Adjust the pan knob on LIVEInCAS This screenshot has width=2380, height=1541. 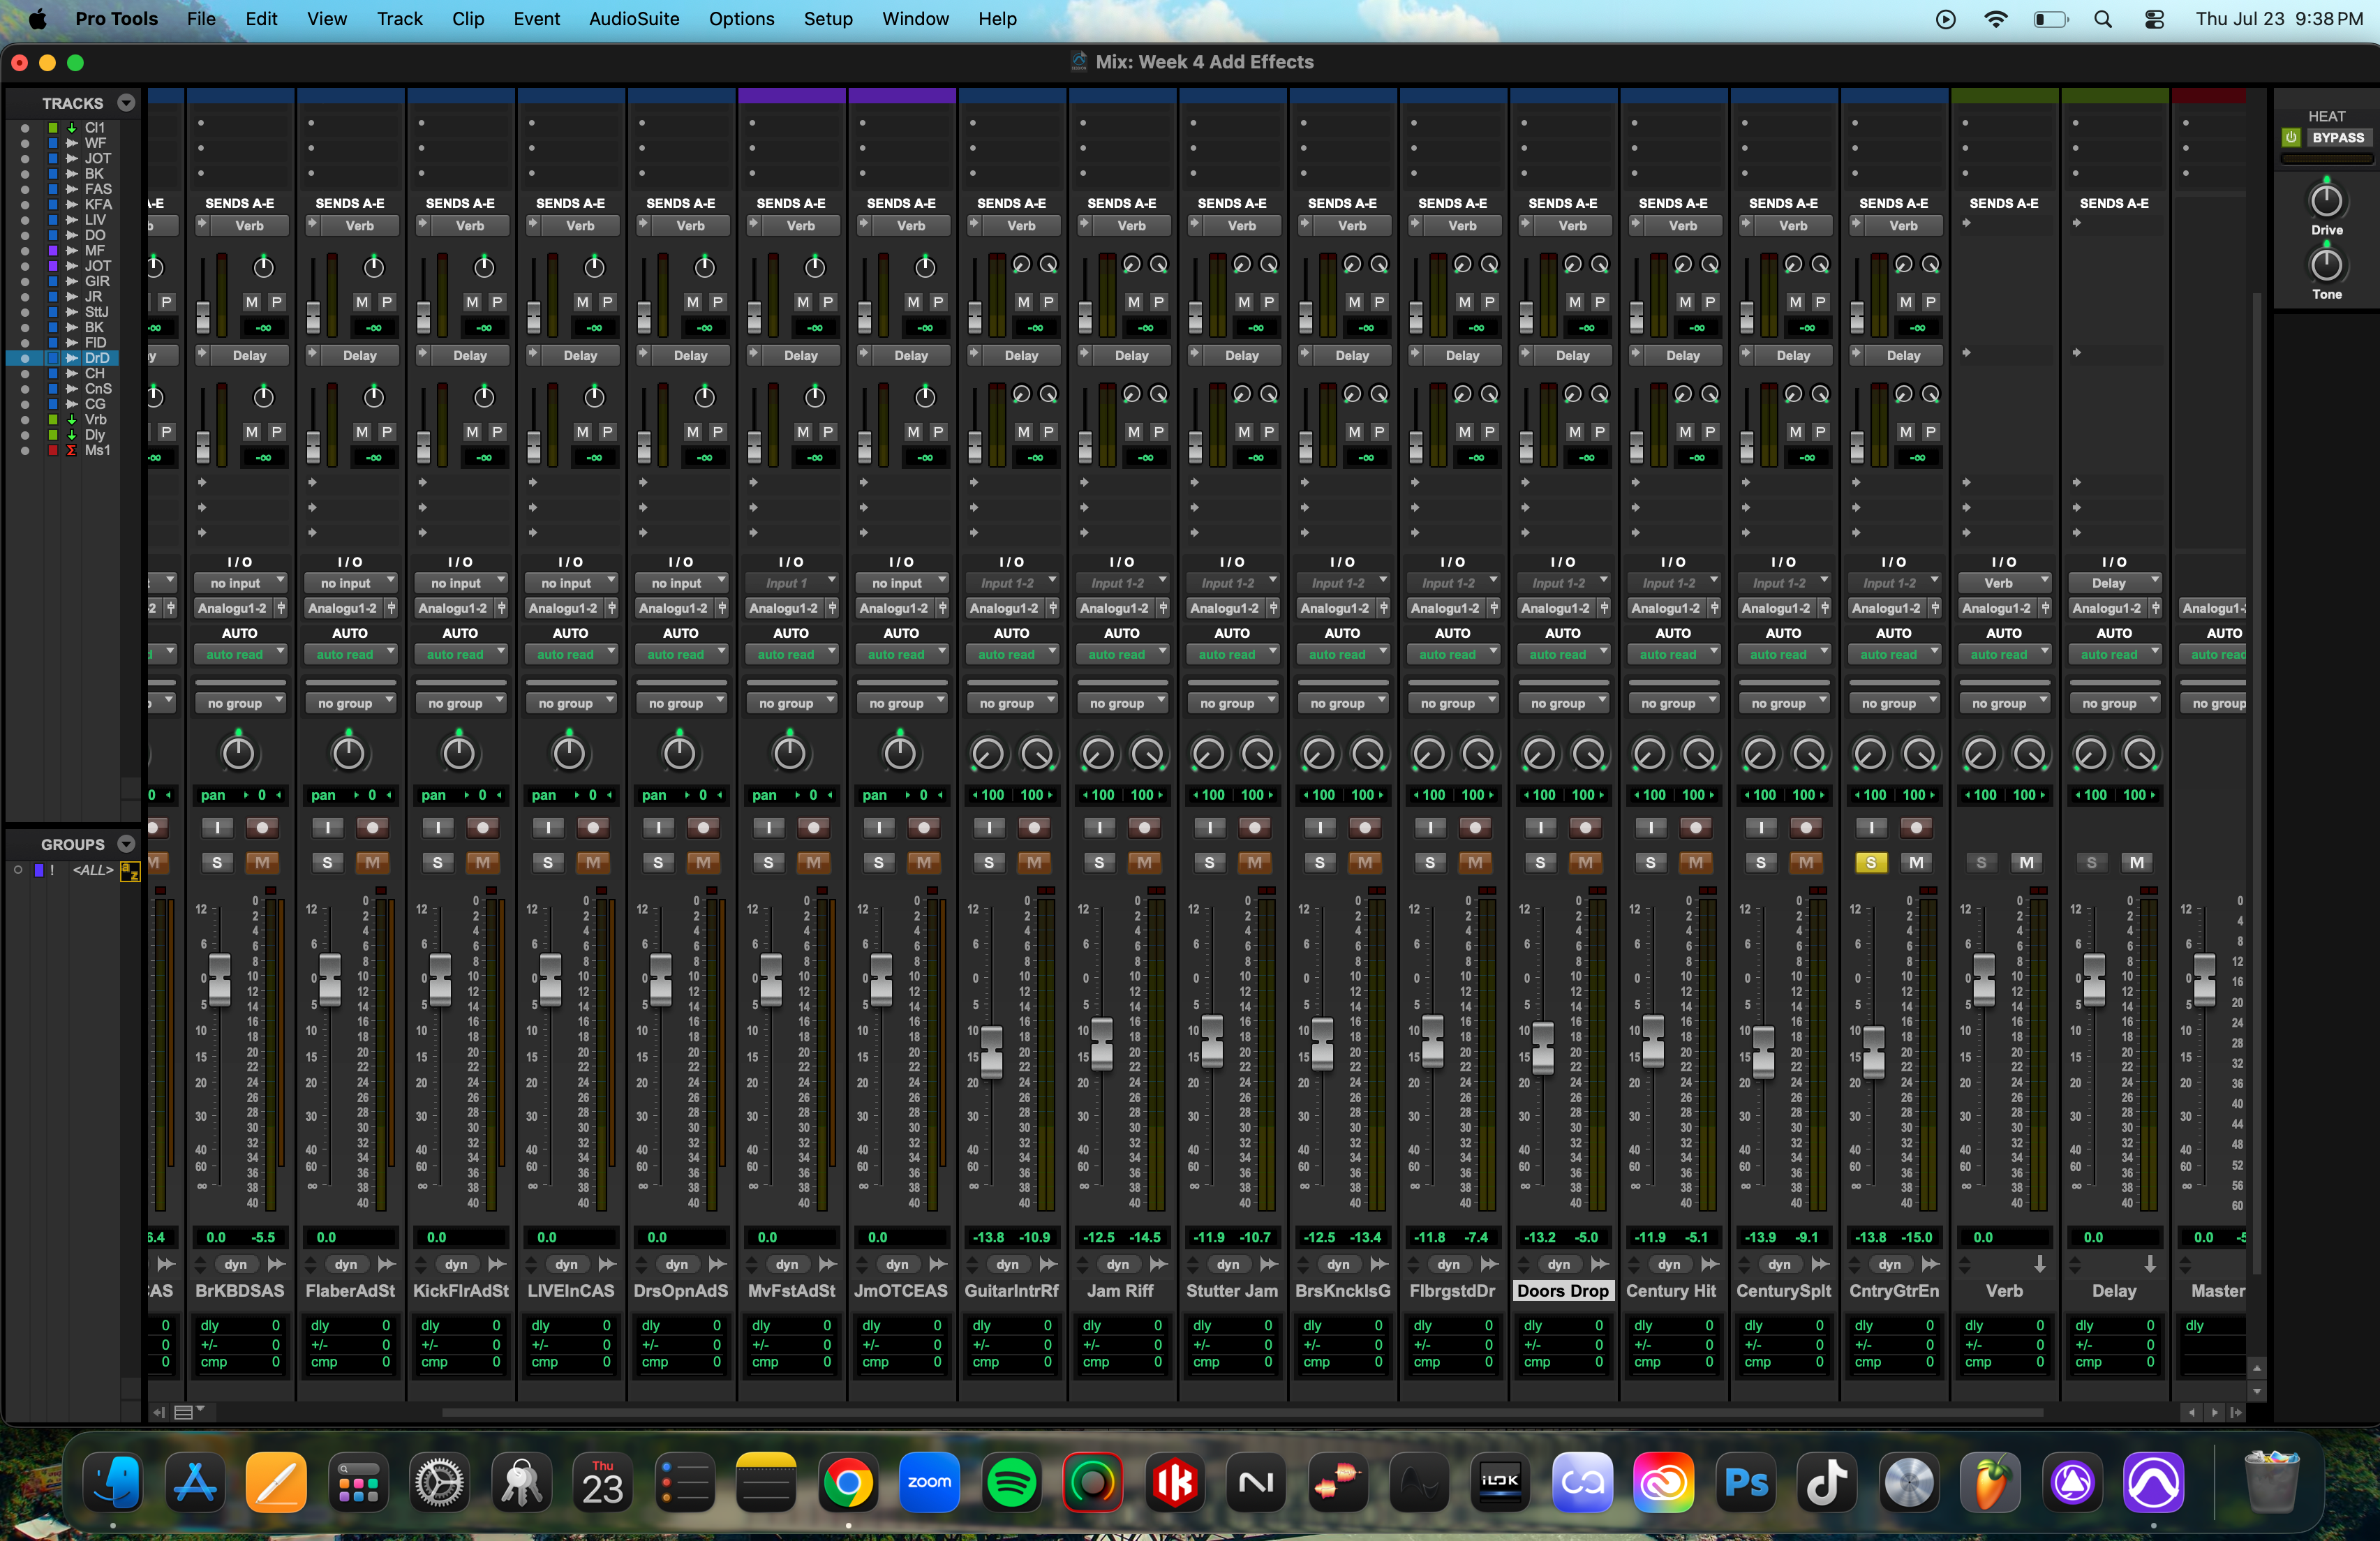(x=569, y=753)
